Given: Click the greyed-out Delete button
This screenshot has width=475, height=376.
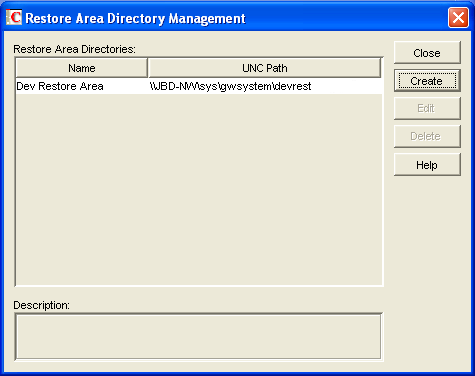Looking at the screenshot, I should [x=427, y=136].
